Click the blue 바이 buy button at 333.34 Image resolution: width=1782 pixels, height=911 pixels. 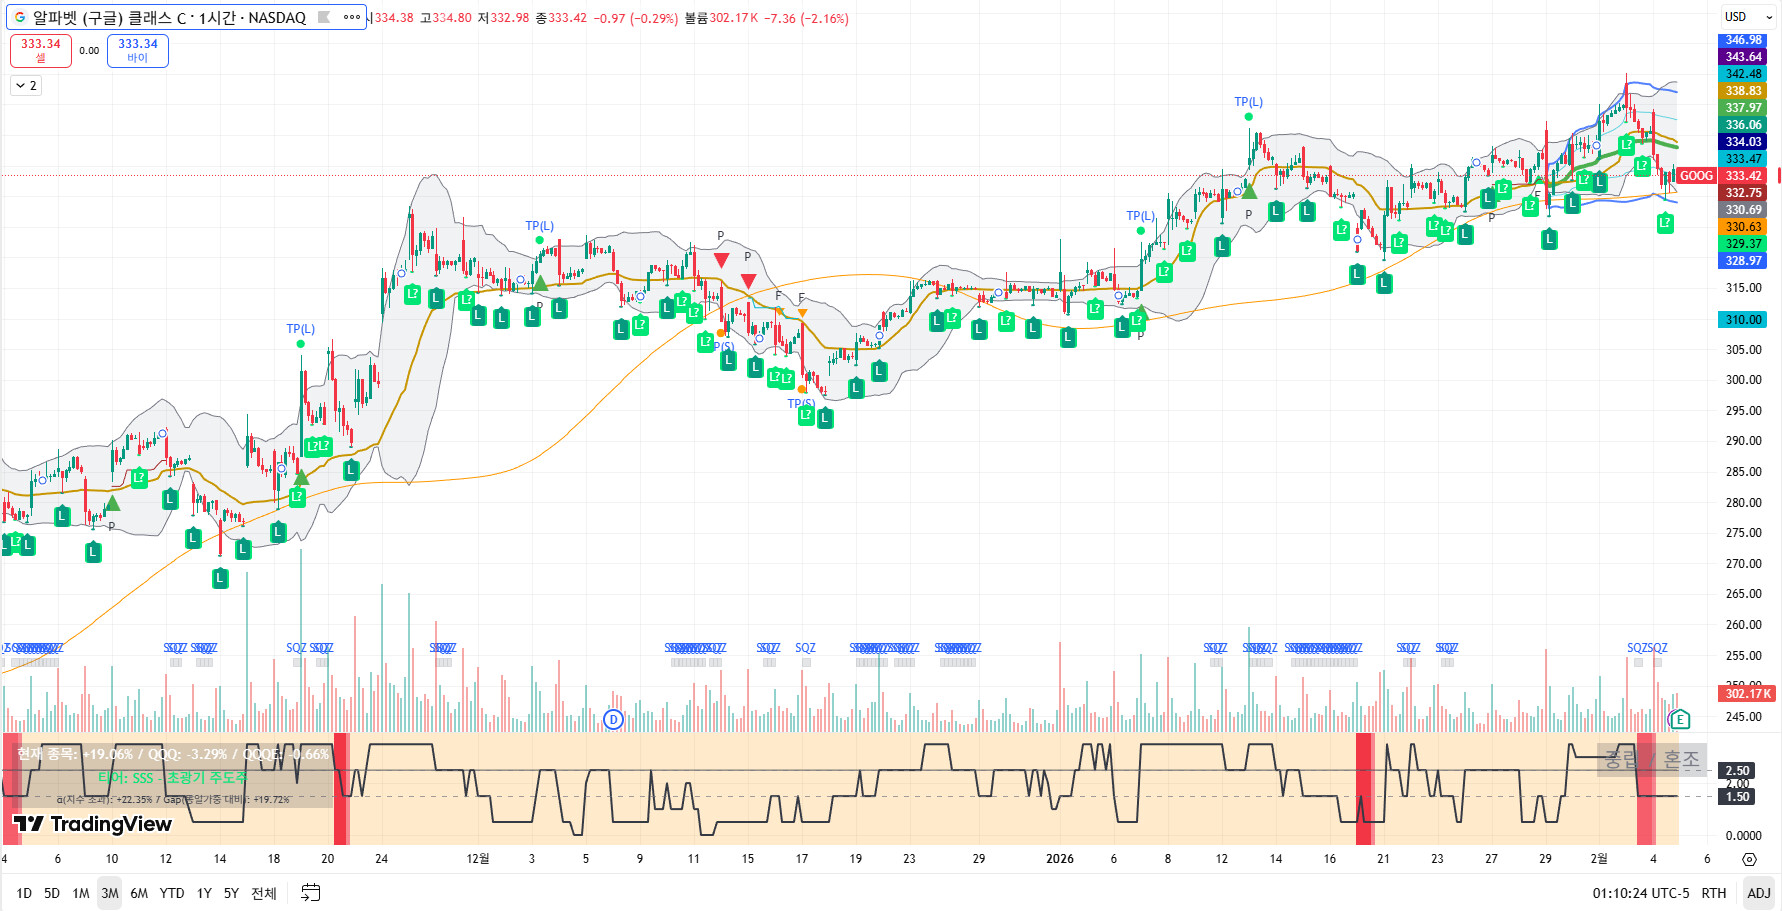pos(138,50)
